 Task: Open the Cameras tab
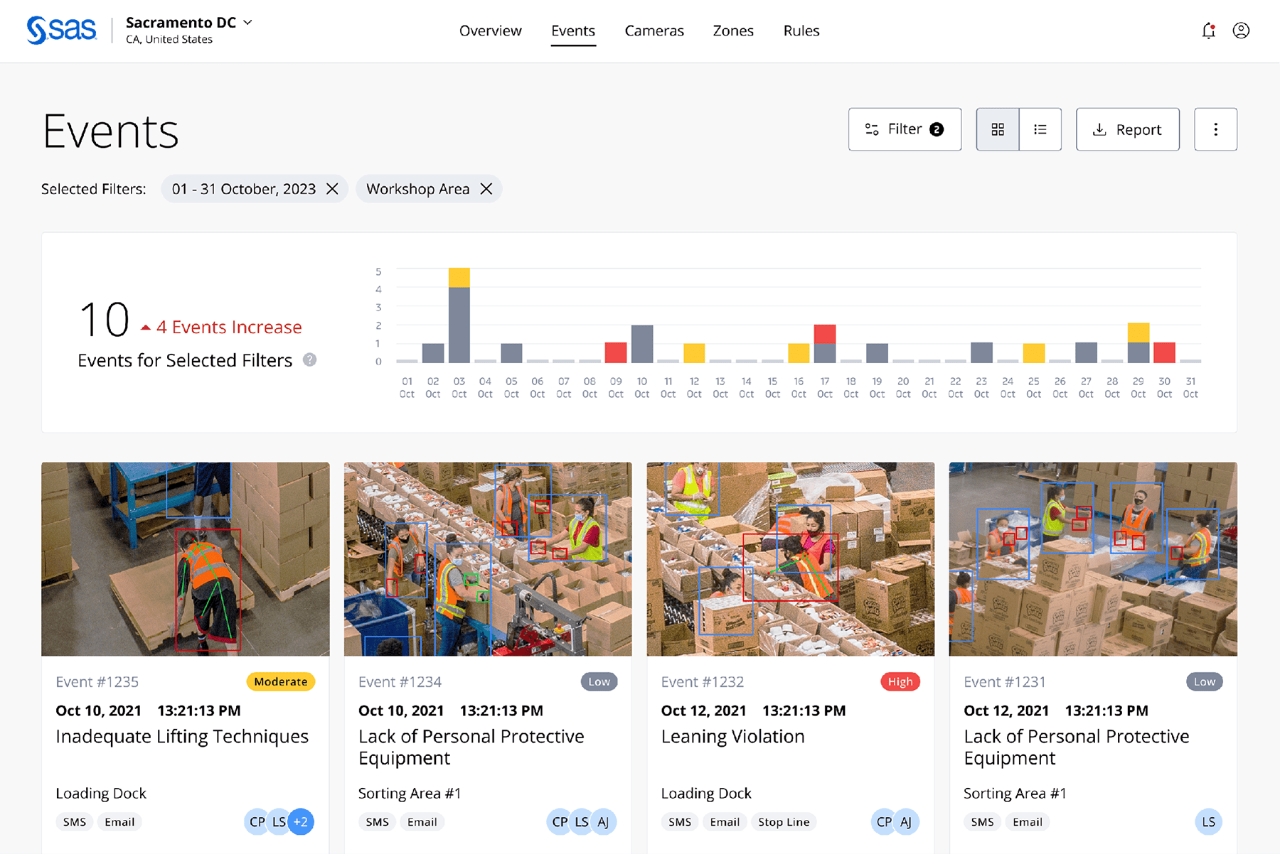click(x=654, y=31)
